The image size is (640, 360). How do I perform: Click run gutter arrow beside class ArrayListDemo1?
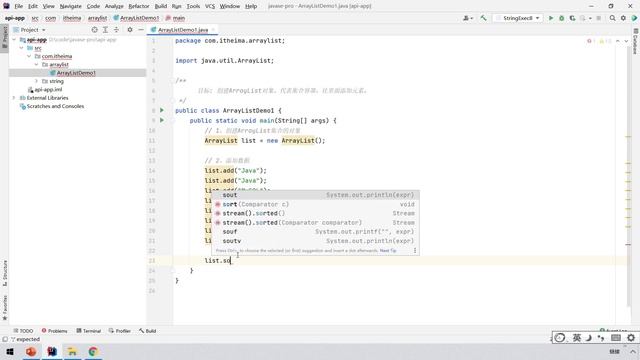point(162,110)
